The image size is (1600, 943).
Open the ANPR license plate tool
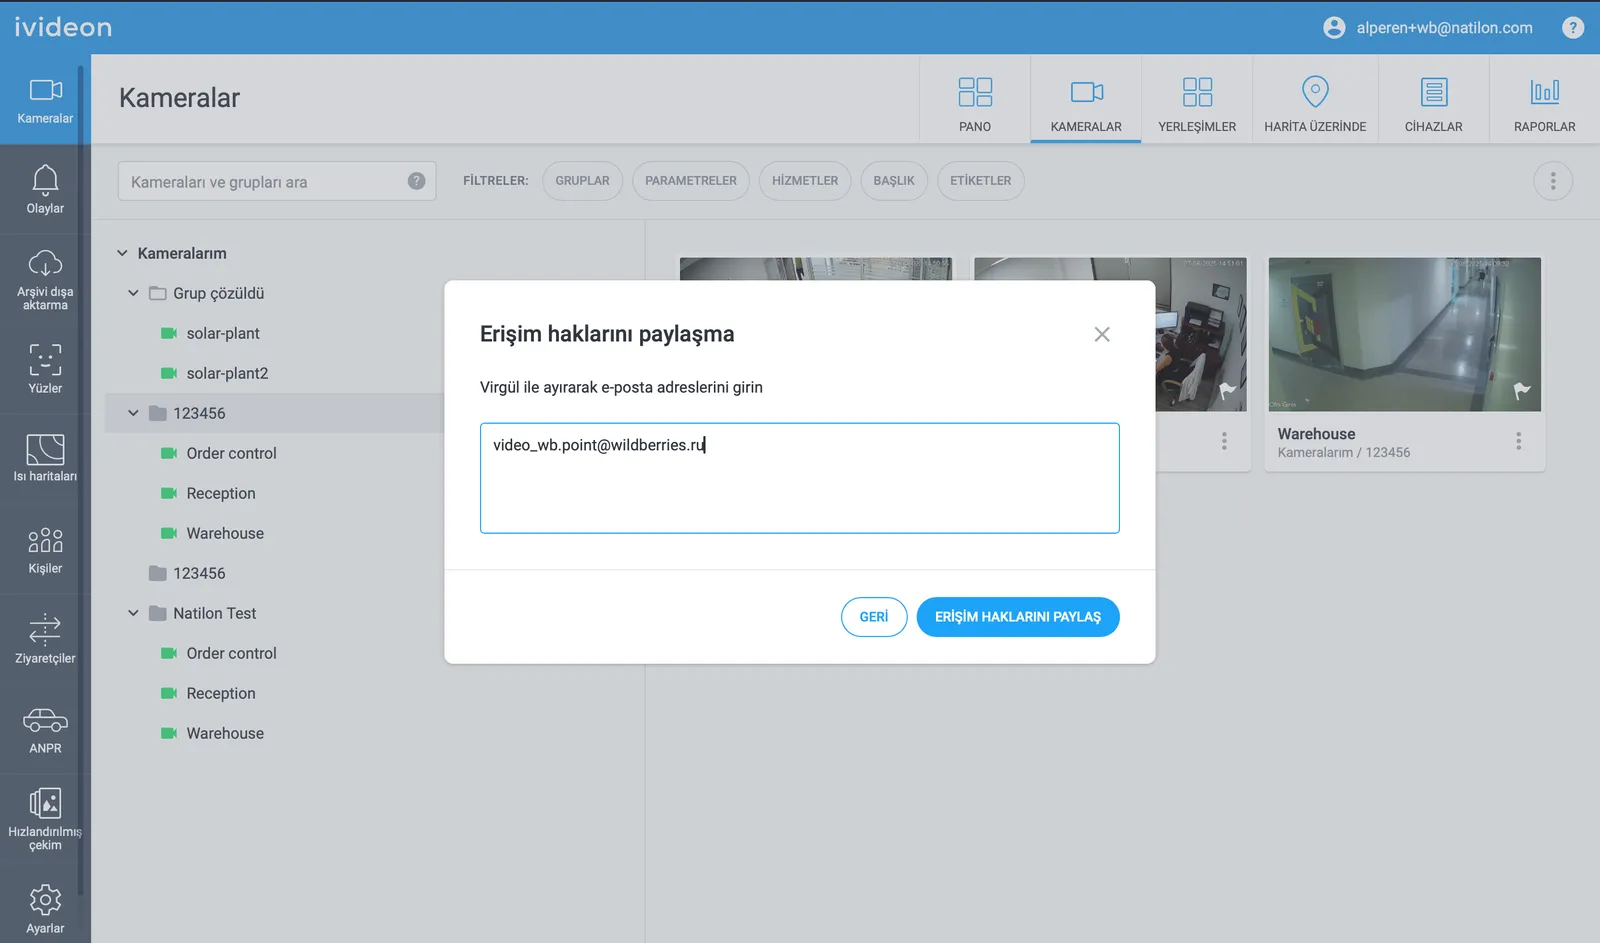44,727
